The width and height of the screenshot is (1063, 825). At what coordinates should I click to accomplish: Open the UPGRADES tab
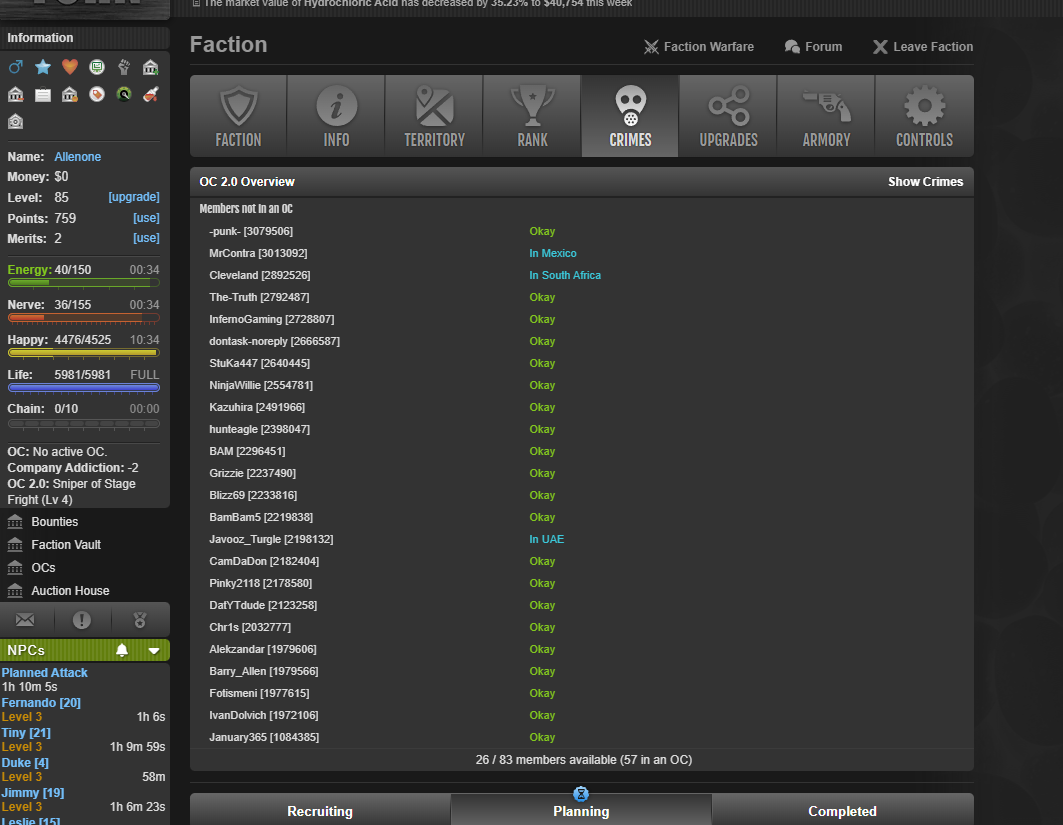pyautogui.click(x=728, y=116)
